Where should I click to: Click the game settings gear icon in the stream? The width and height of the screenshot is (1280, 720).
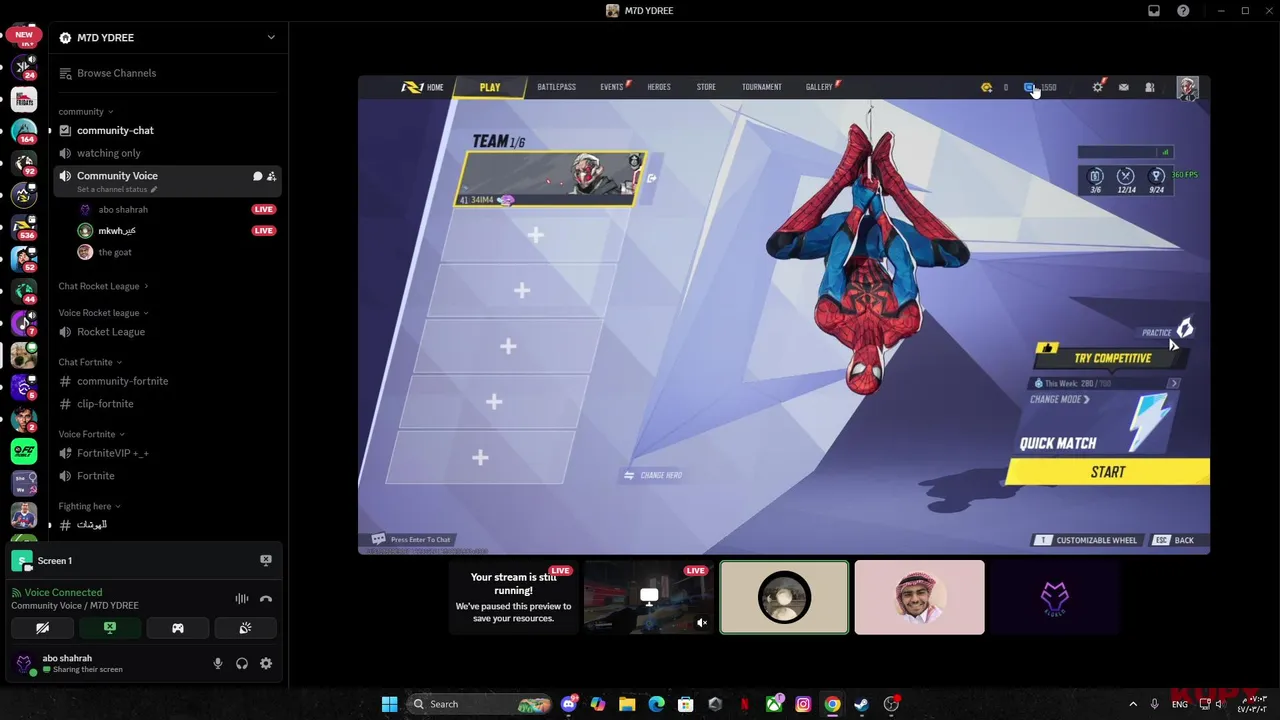[x=1098, y=87]
